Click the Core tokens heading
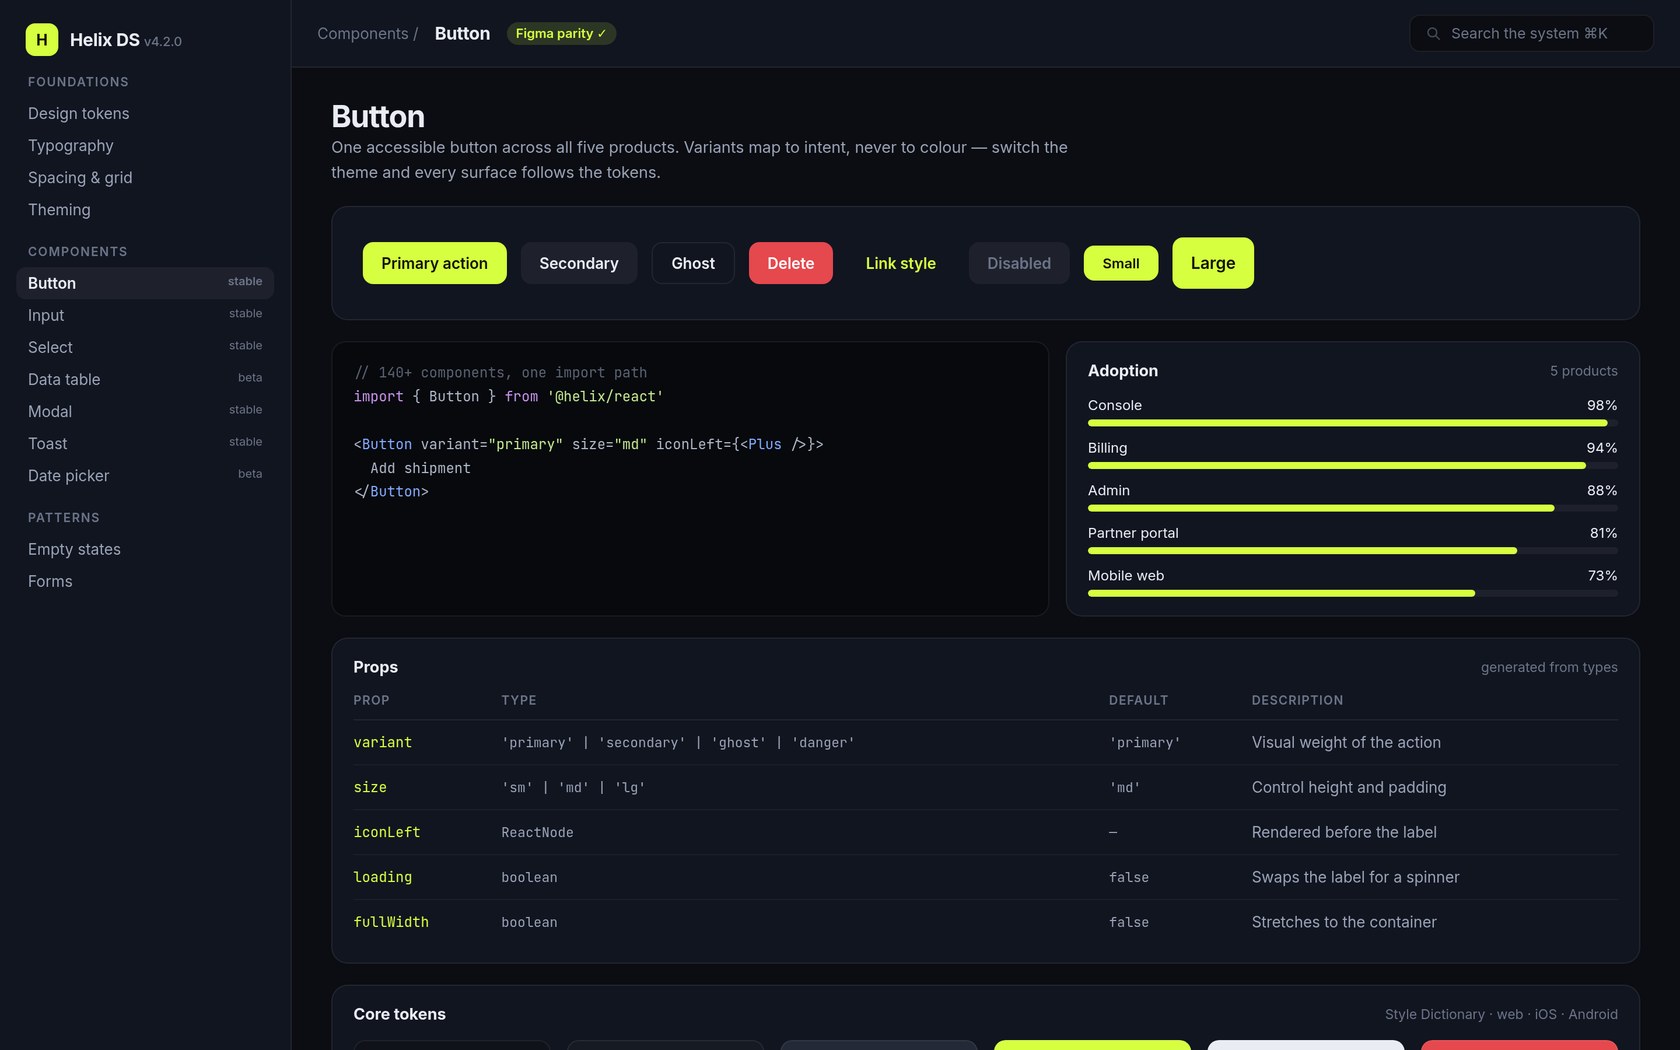The height and width of the screenshot is (1050, 1680). coord(399,1014)
